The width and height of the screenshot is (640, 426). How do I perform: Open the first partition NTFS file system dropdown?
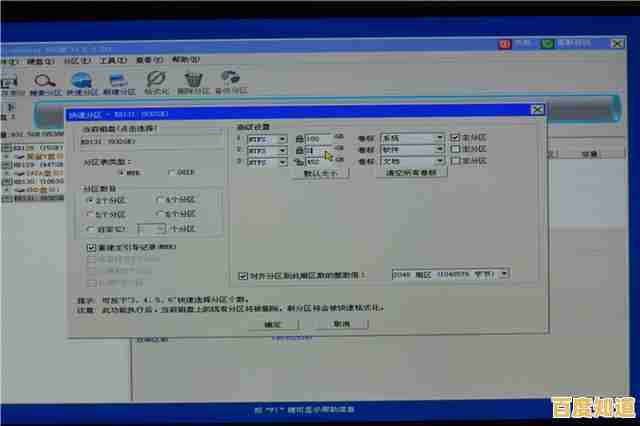(x=286, y=138)
